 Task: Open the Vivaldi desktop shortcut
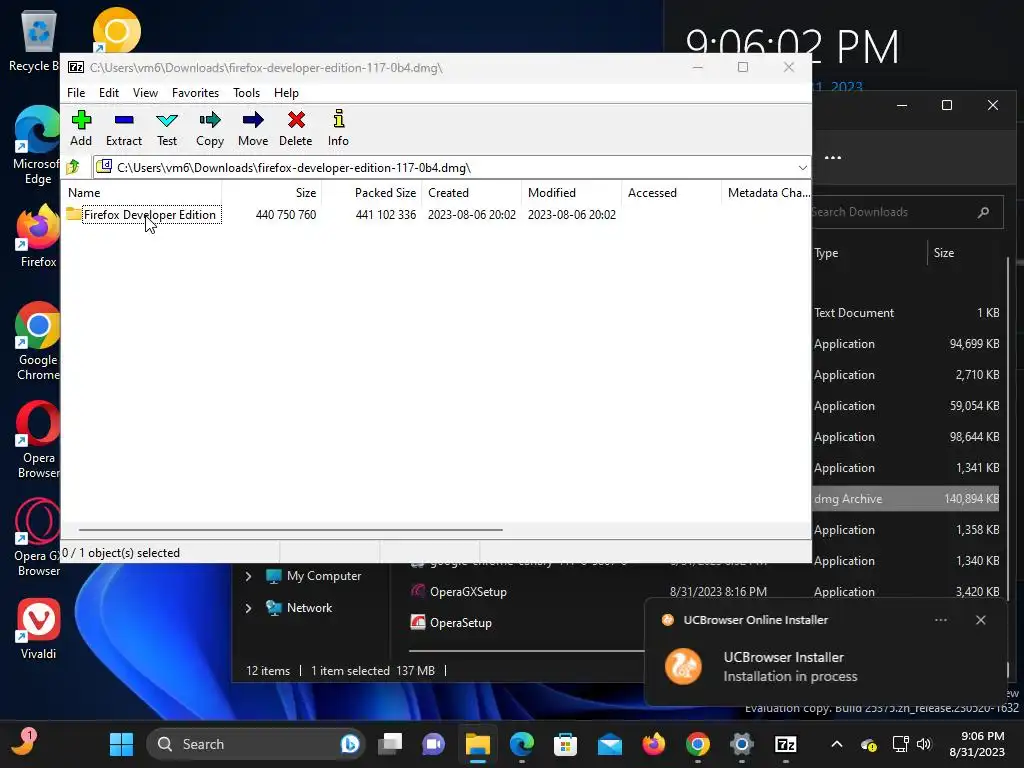tap(38, 629)
